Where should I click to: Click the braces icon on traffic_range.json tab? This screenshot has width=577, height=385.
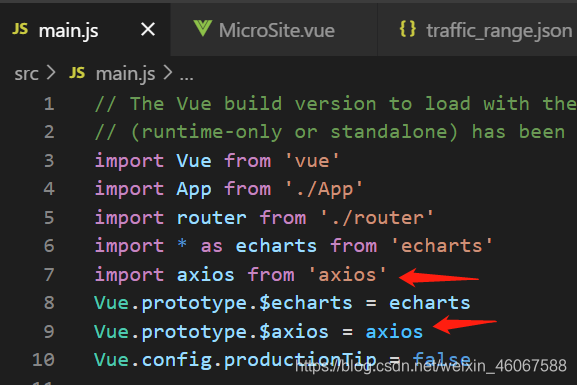coord(408,29)
